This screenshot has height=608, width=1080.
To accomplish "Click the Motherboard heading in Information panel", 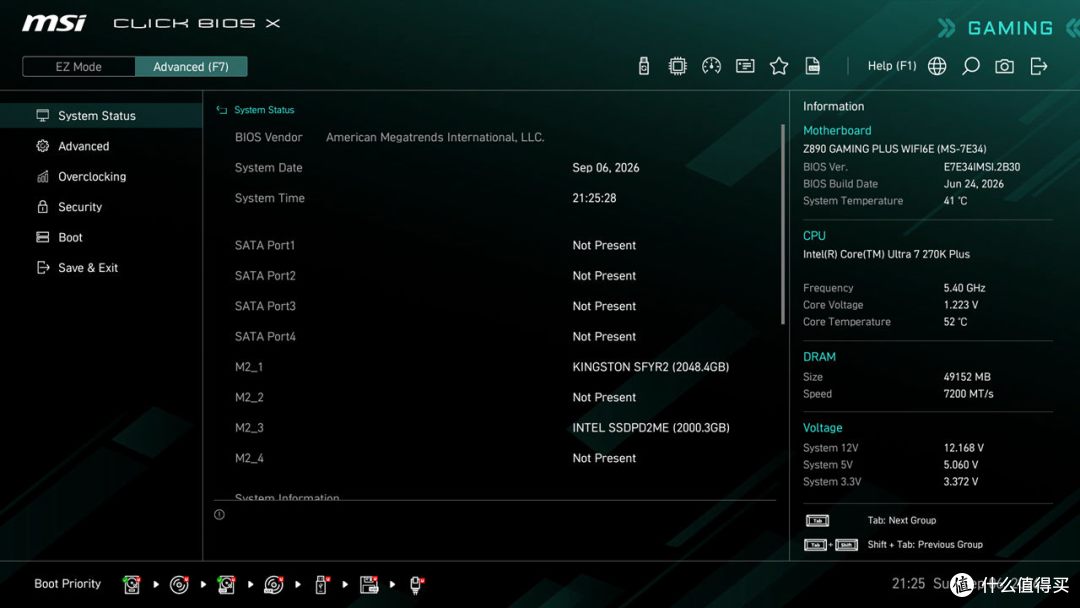I will tap(837, 130).
